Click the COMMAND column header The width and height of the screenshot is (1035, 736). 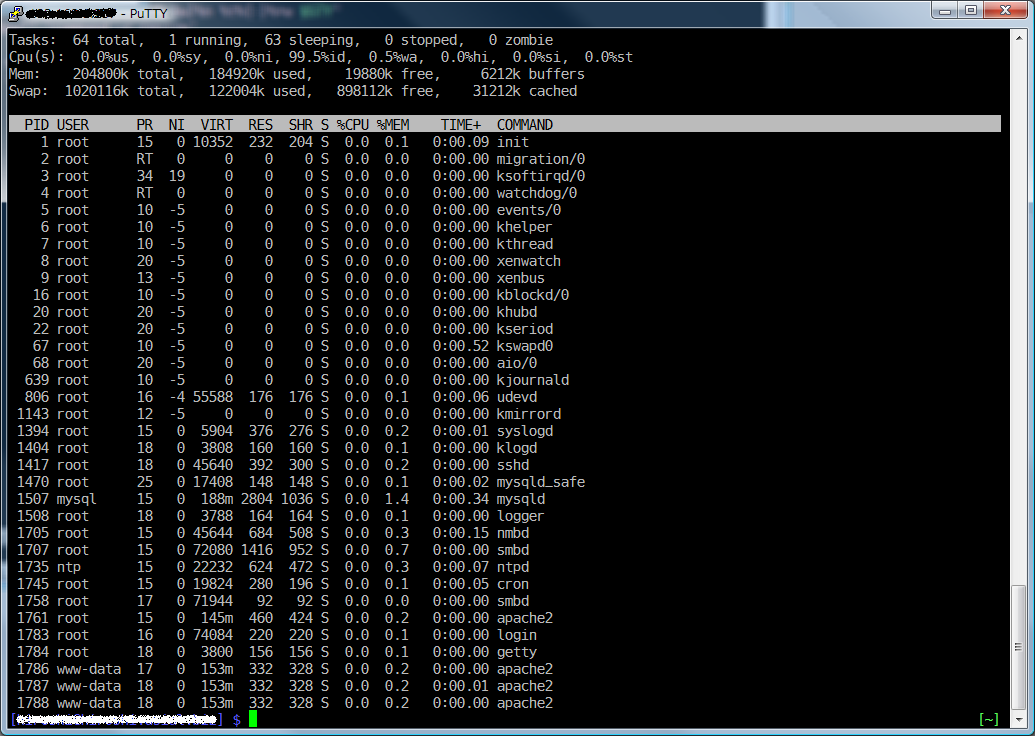coord(524,125)
